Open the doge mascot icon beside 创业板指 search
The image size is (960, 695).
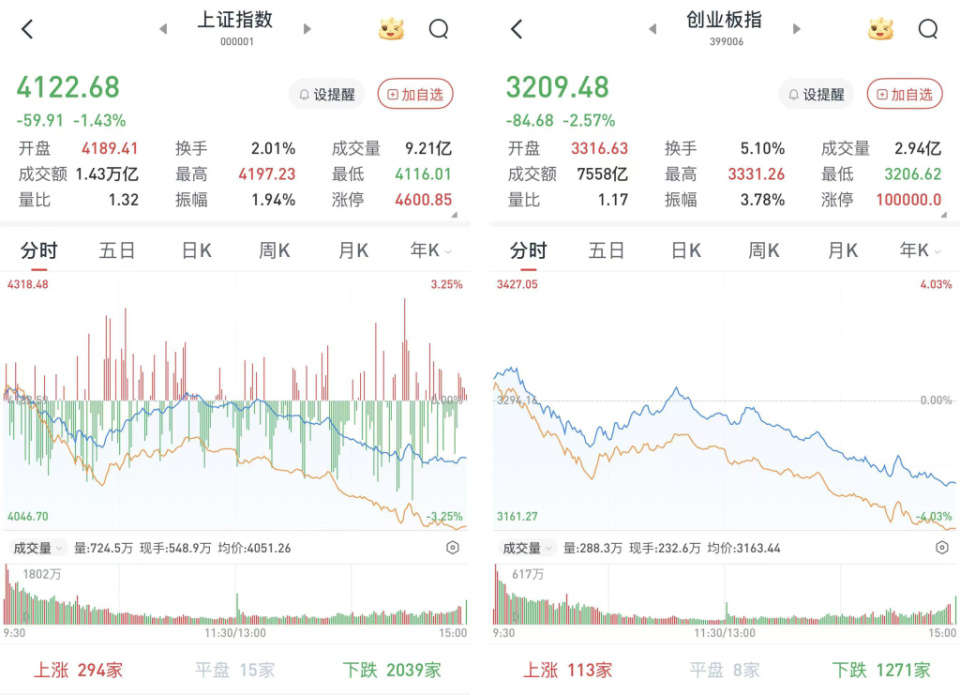coord(878,29)
